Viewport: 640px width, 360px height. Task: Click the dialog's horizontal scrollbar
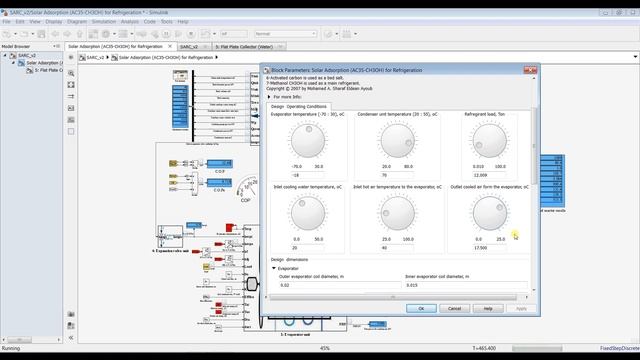[x=393, y=297]
